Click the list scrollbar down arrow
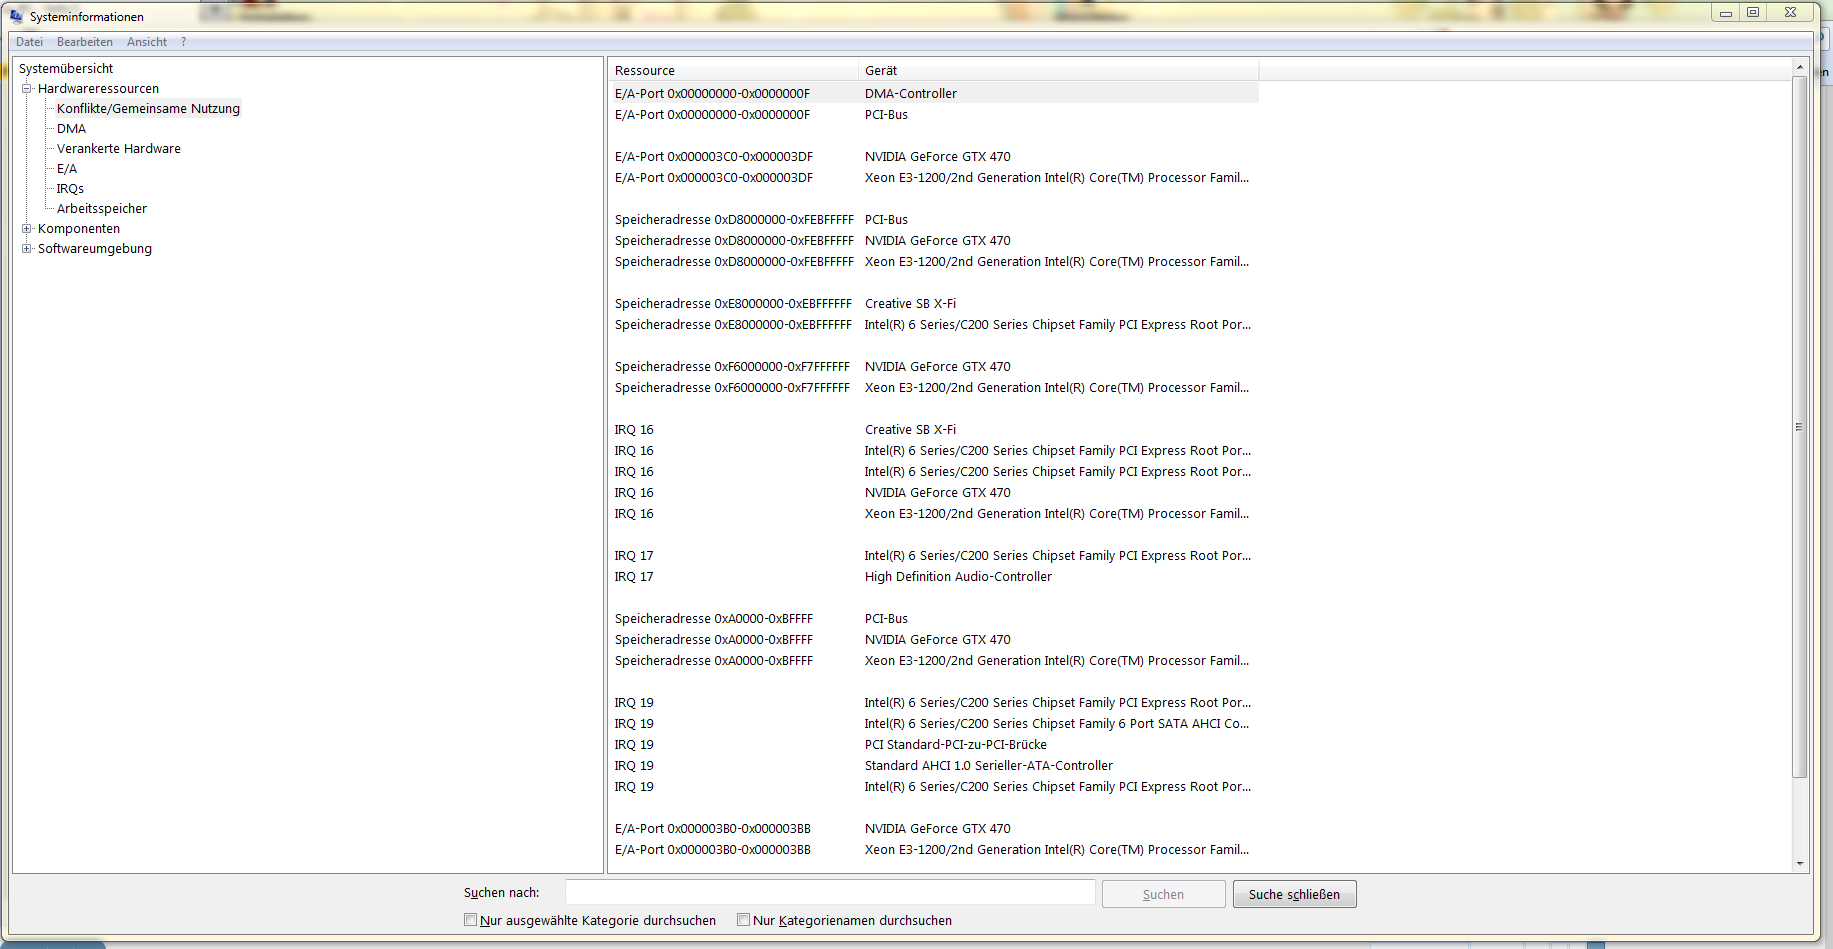The height and width of the screenshot is (949, 1833). (1800, 863)
